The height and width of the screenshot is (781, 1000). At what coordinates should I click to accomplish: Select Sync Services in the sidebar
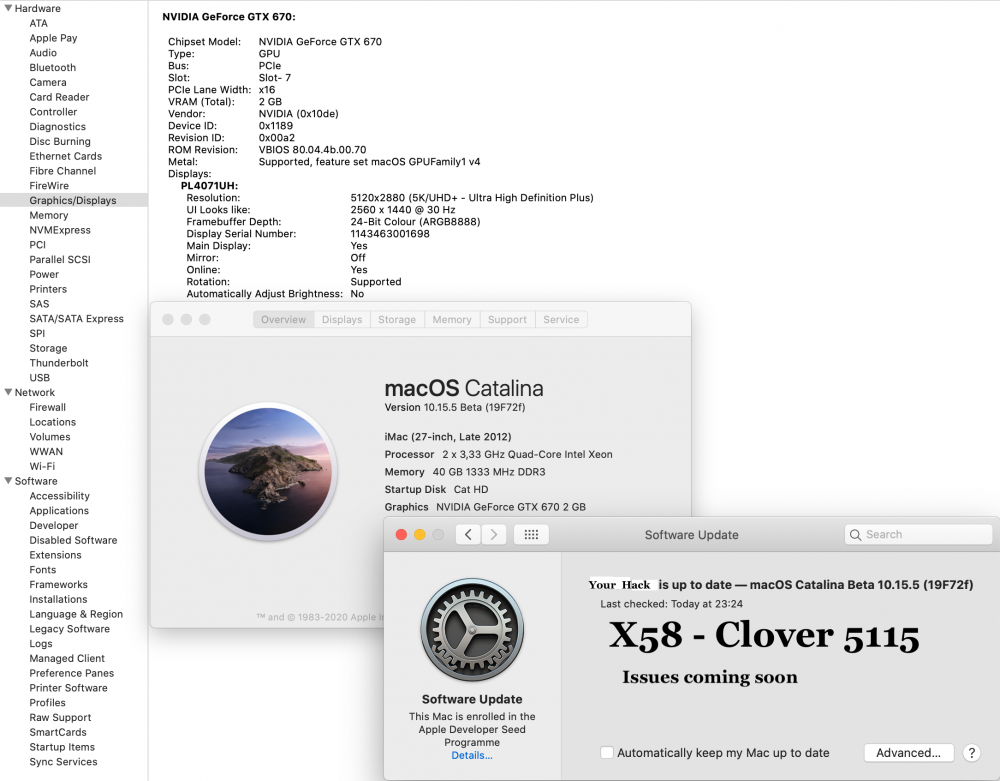(x=63, y=761)
